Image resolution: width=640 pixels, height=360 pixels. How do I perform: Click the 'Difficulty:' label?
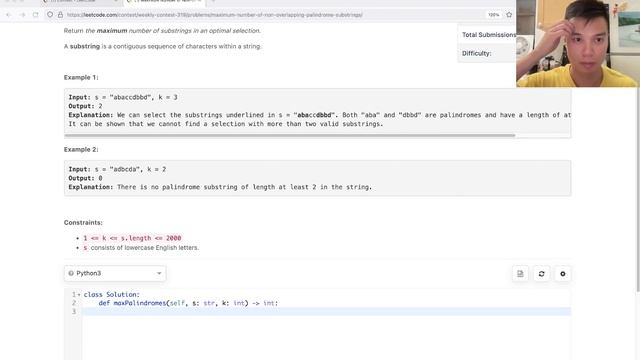[476, 53]
